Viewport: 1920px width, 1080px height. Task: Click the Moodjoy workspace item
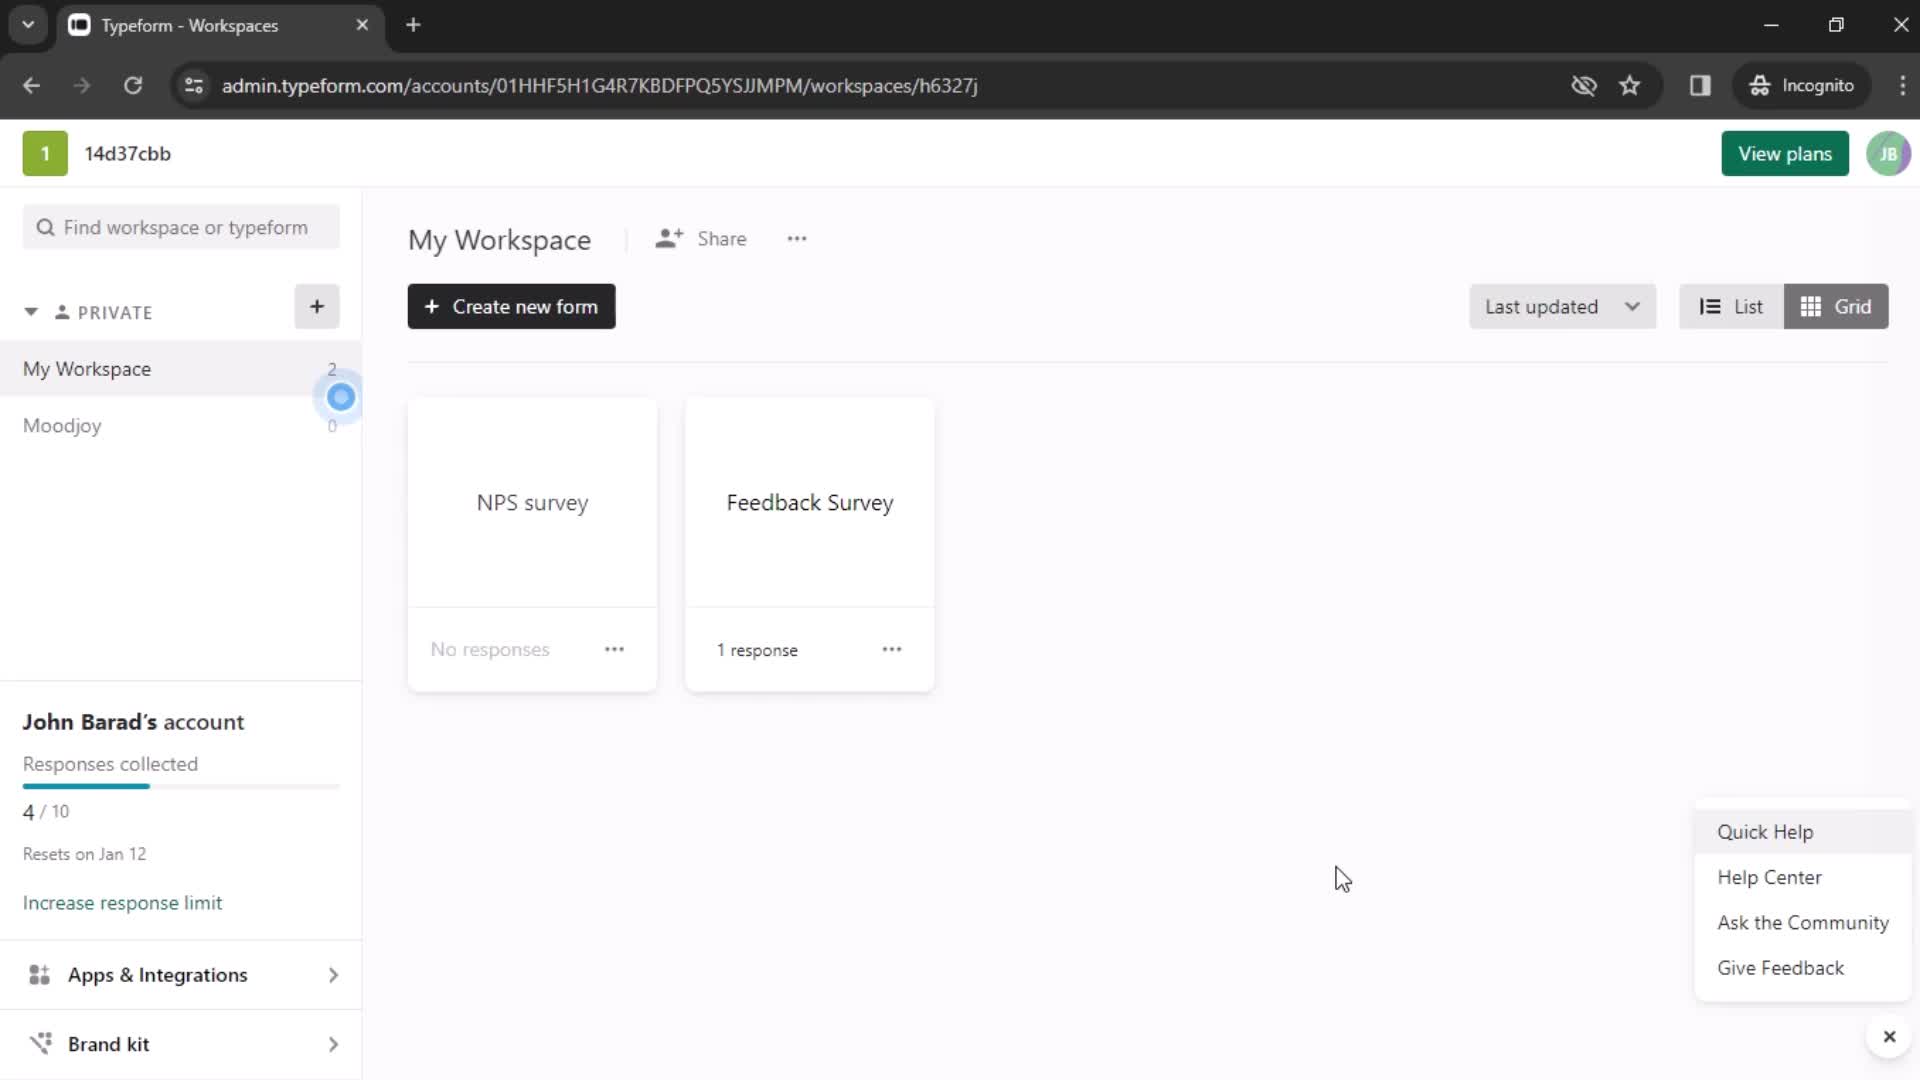63,427
